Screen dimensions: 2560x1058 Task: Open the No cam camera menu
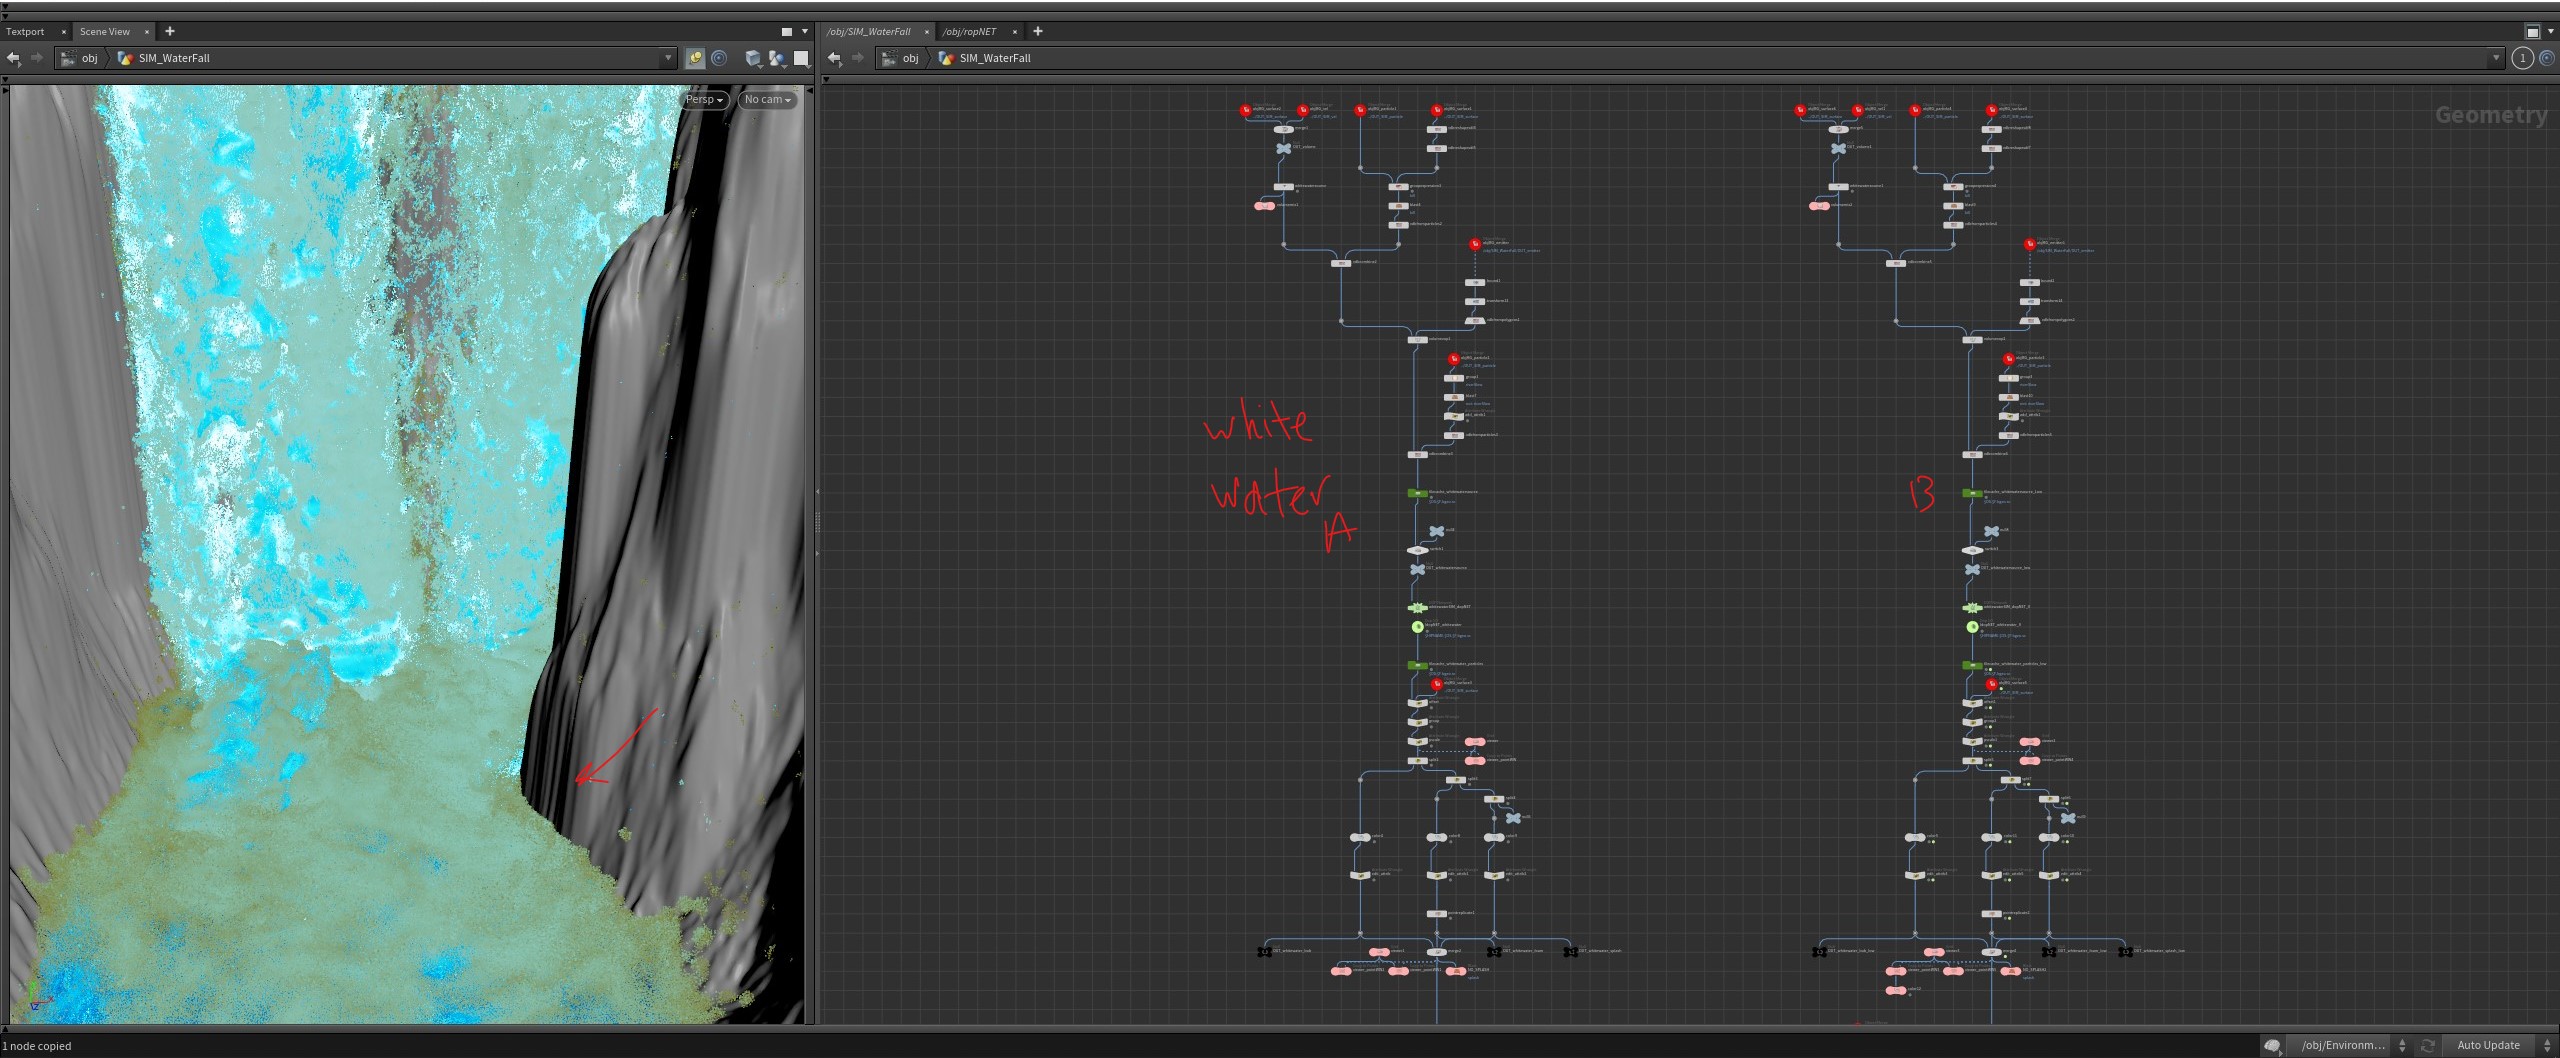click(768, 100)
